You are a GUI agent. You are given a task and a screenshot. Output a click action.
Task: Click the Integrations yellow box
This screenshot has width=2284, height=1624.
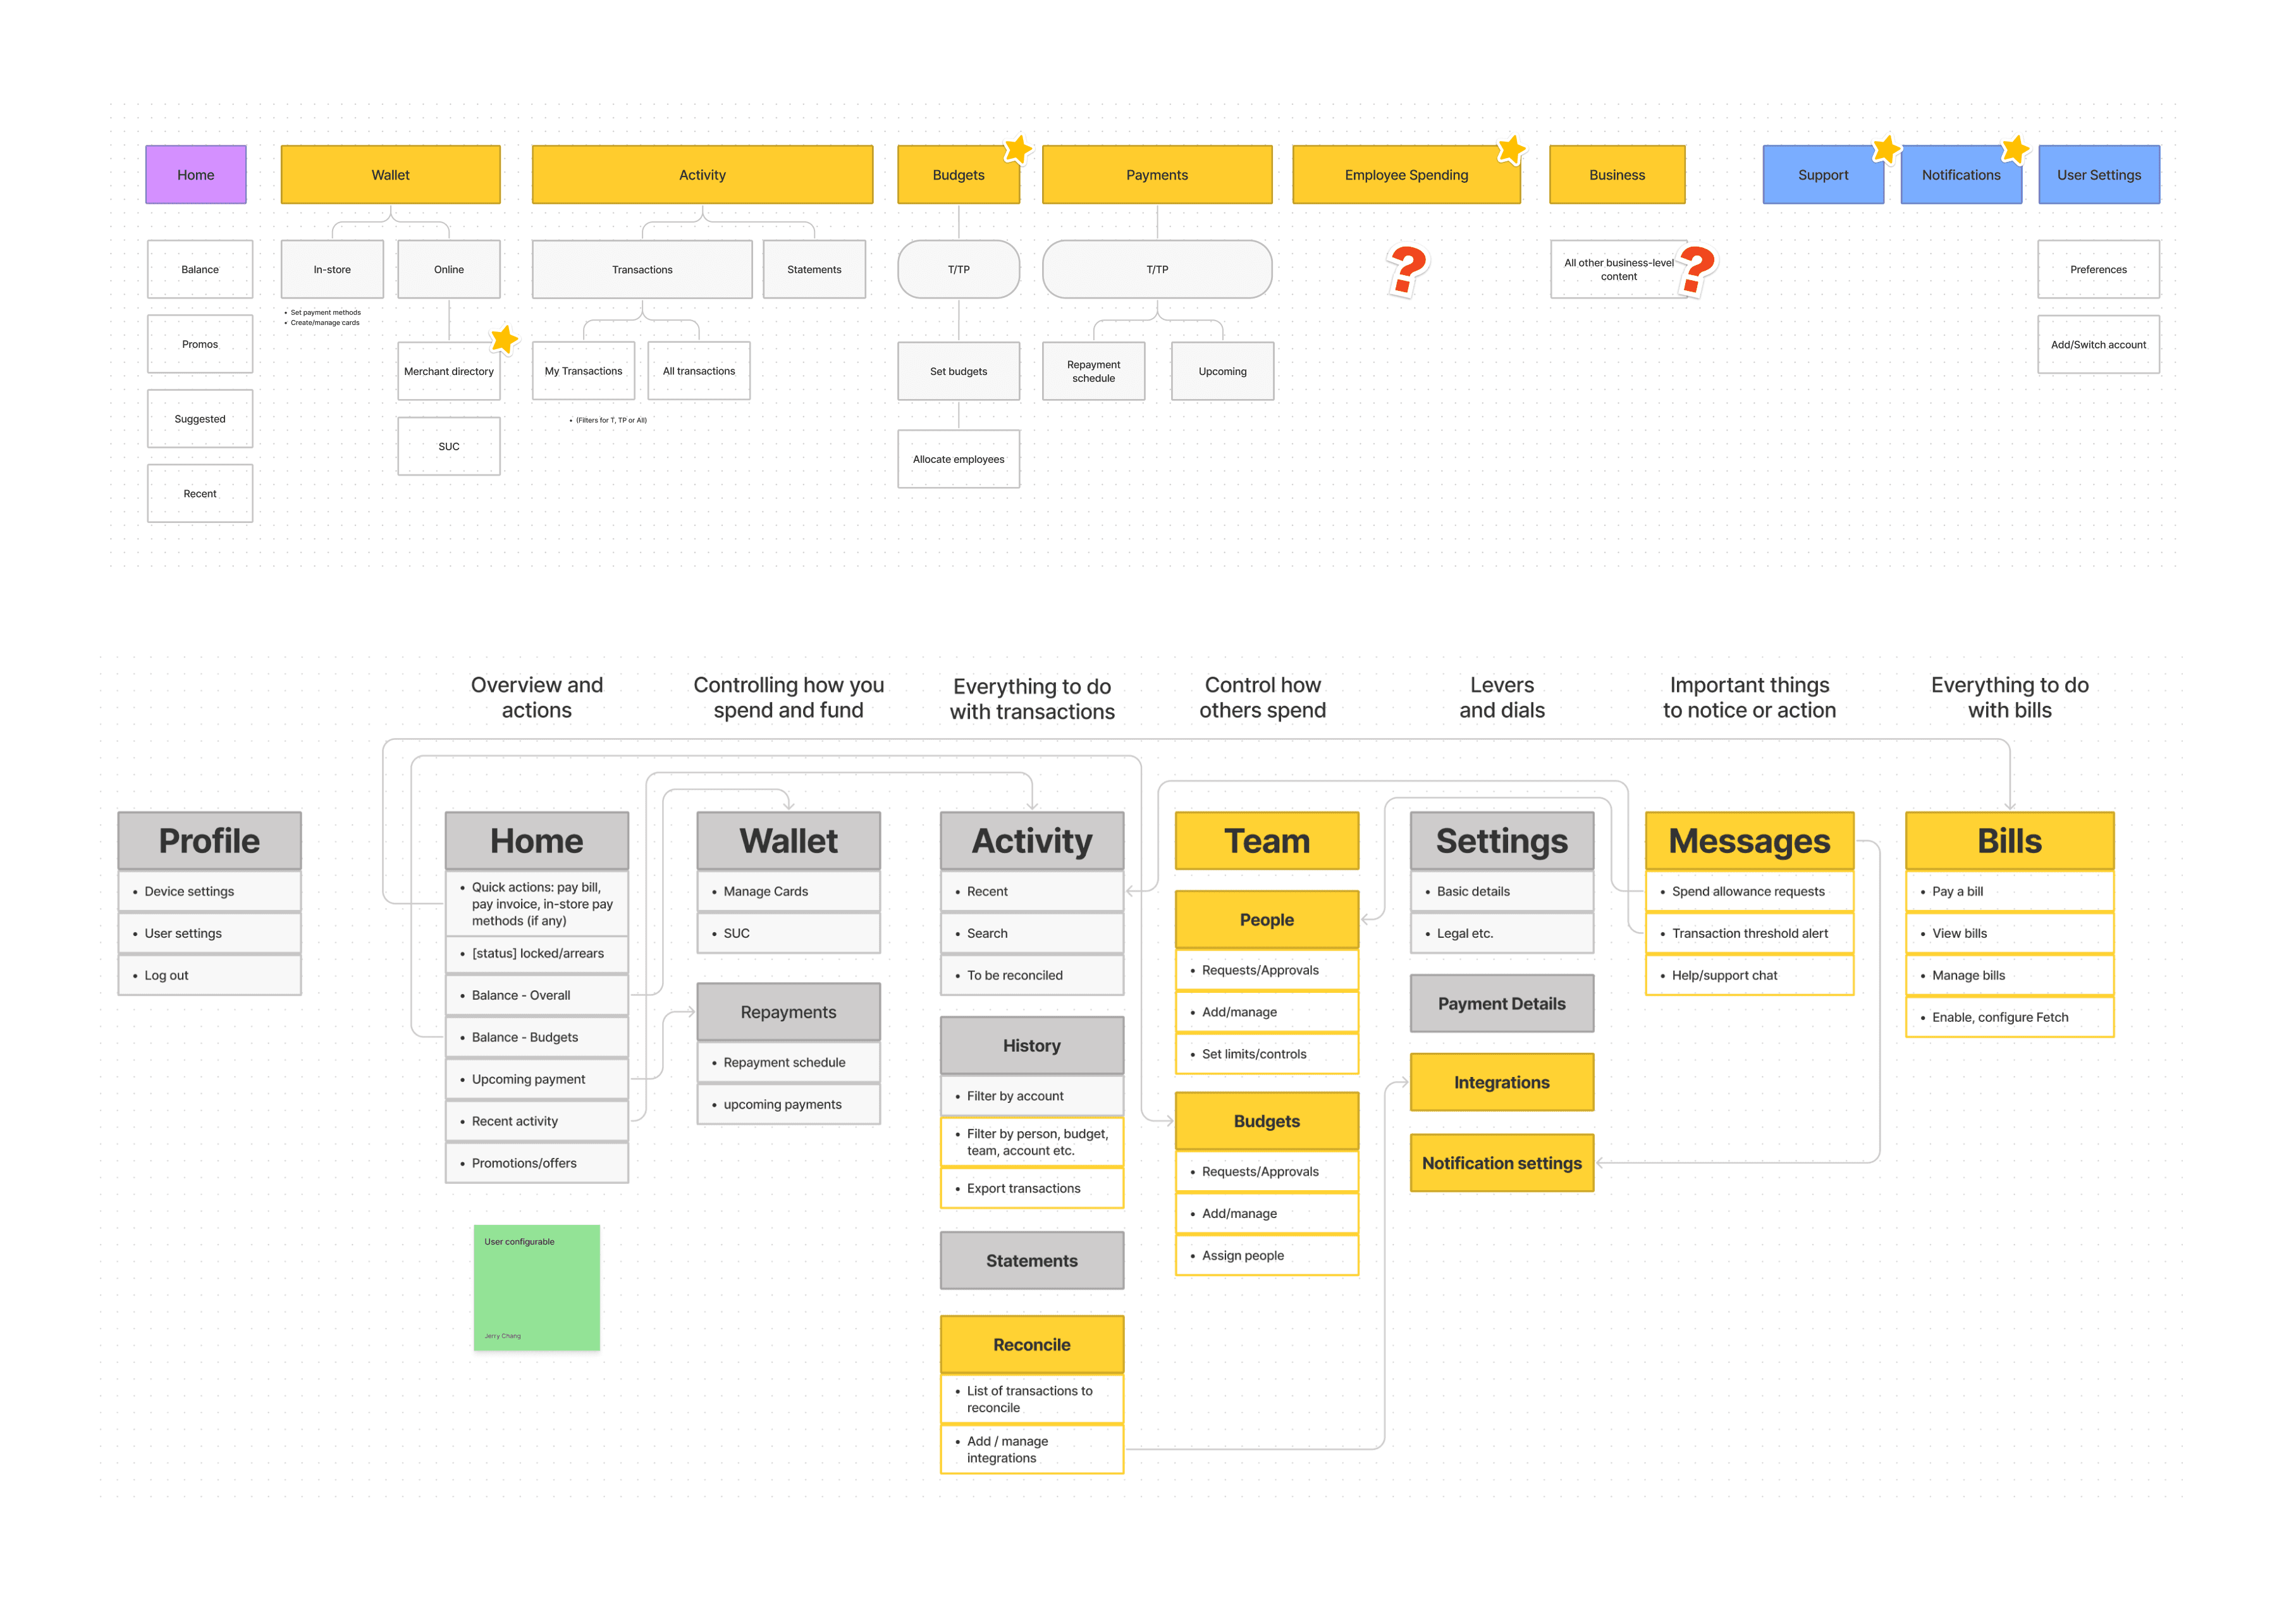coord(1501,1082)
